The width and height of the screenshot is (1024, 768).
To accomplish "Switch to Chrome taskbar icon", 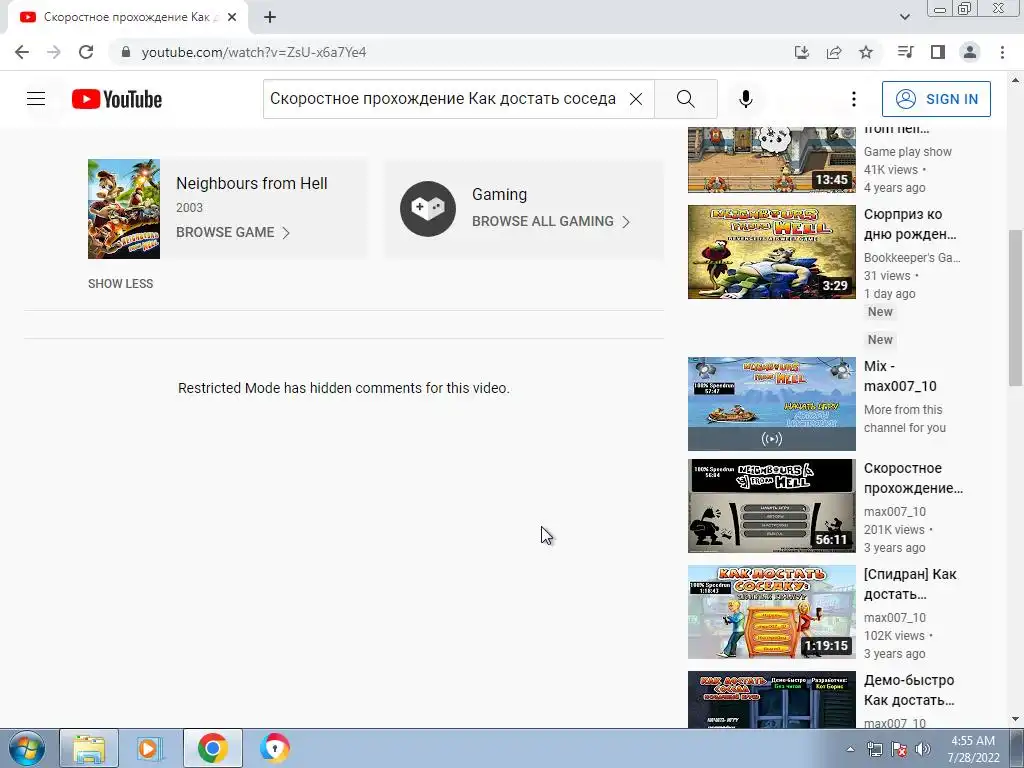I will [212, 748].
